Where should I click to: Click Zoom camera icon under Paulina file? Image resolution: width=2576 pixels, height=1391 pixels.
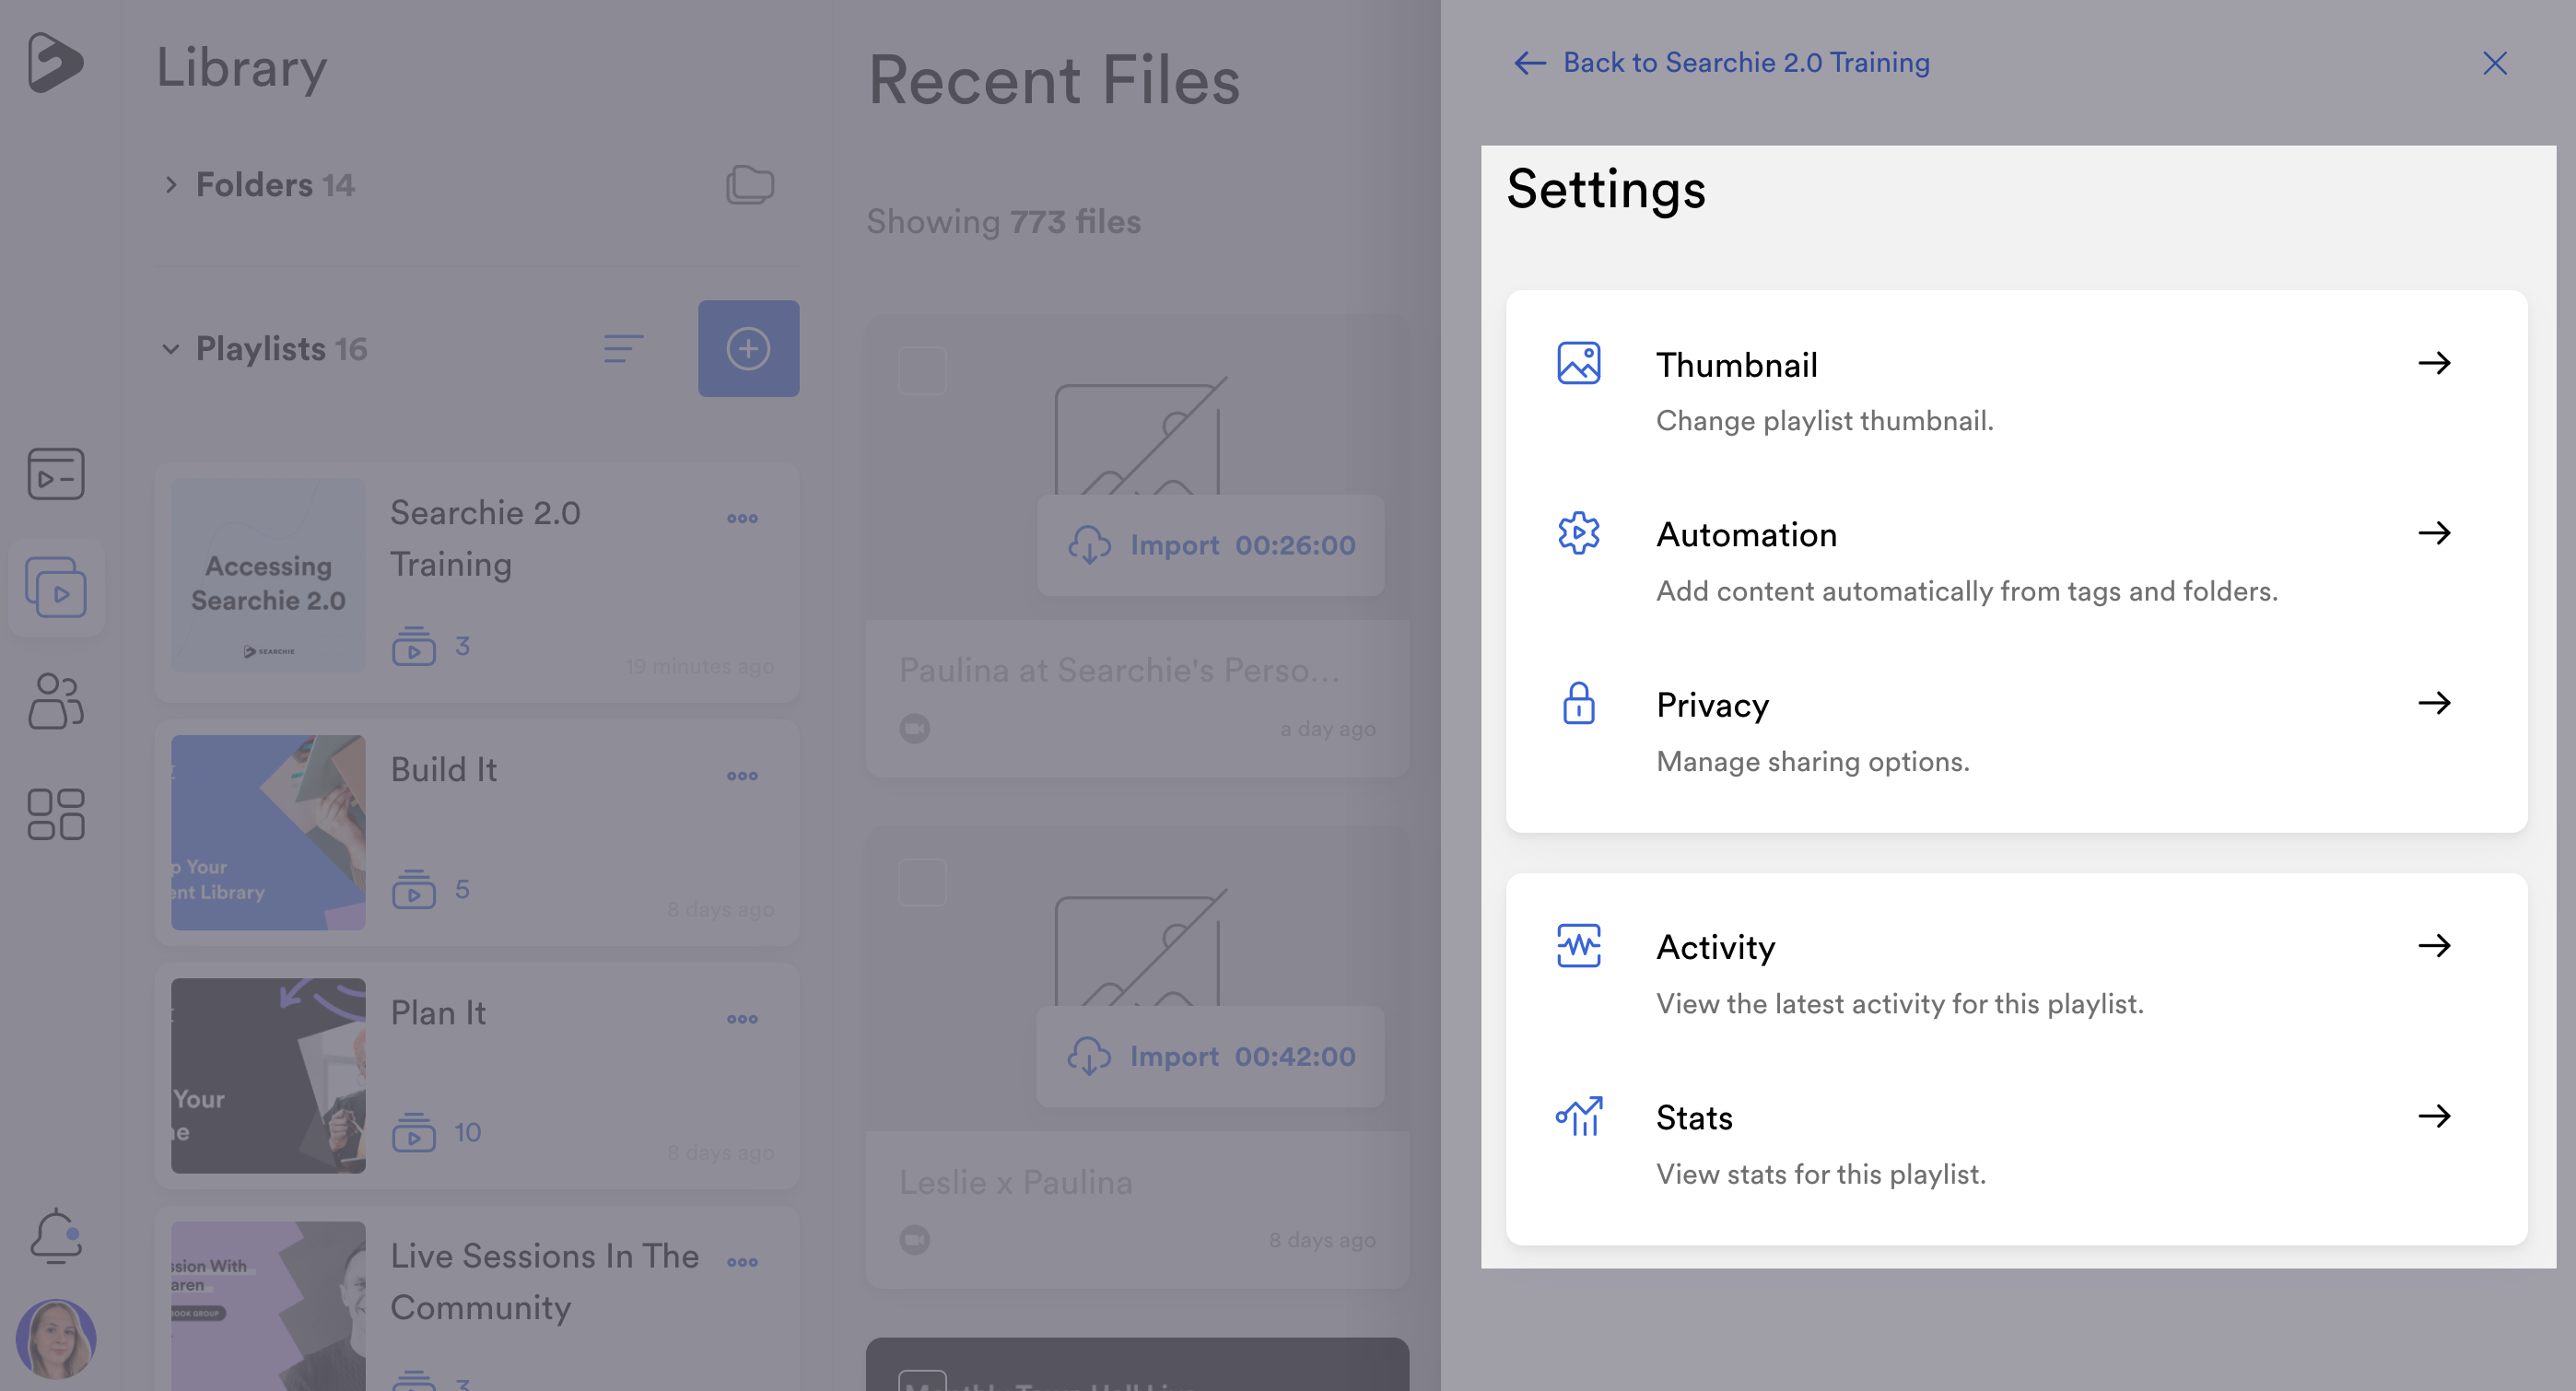[x=914, y=728]
